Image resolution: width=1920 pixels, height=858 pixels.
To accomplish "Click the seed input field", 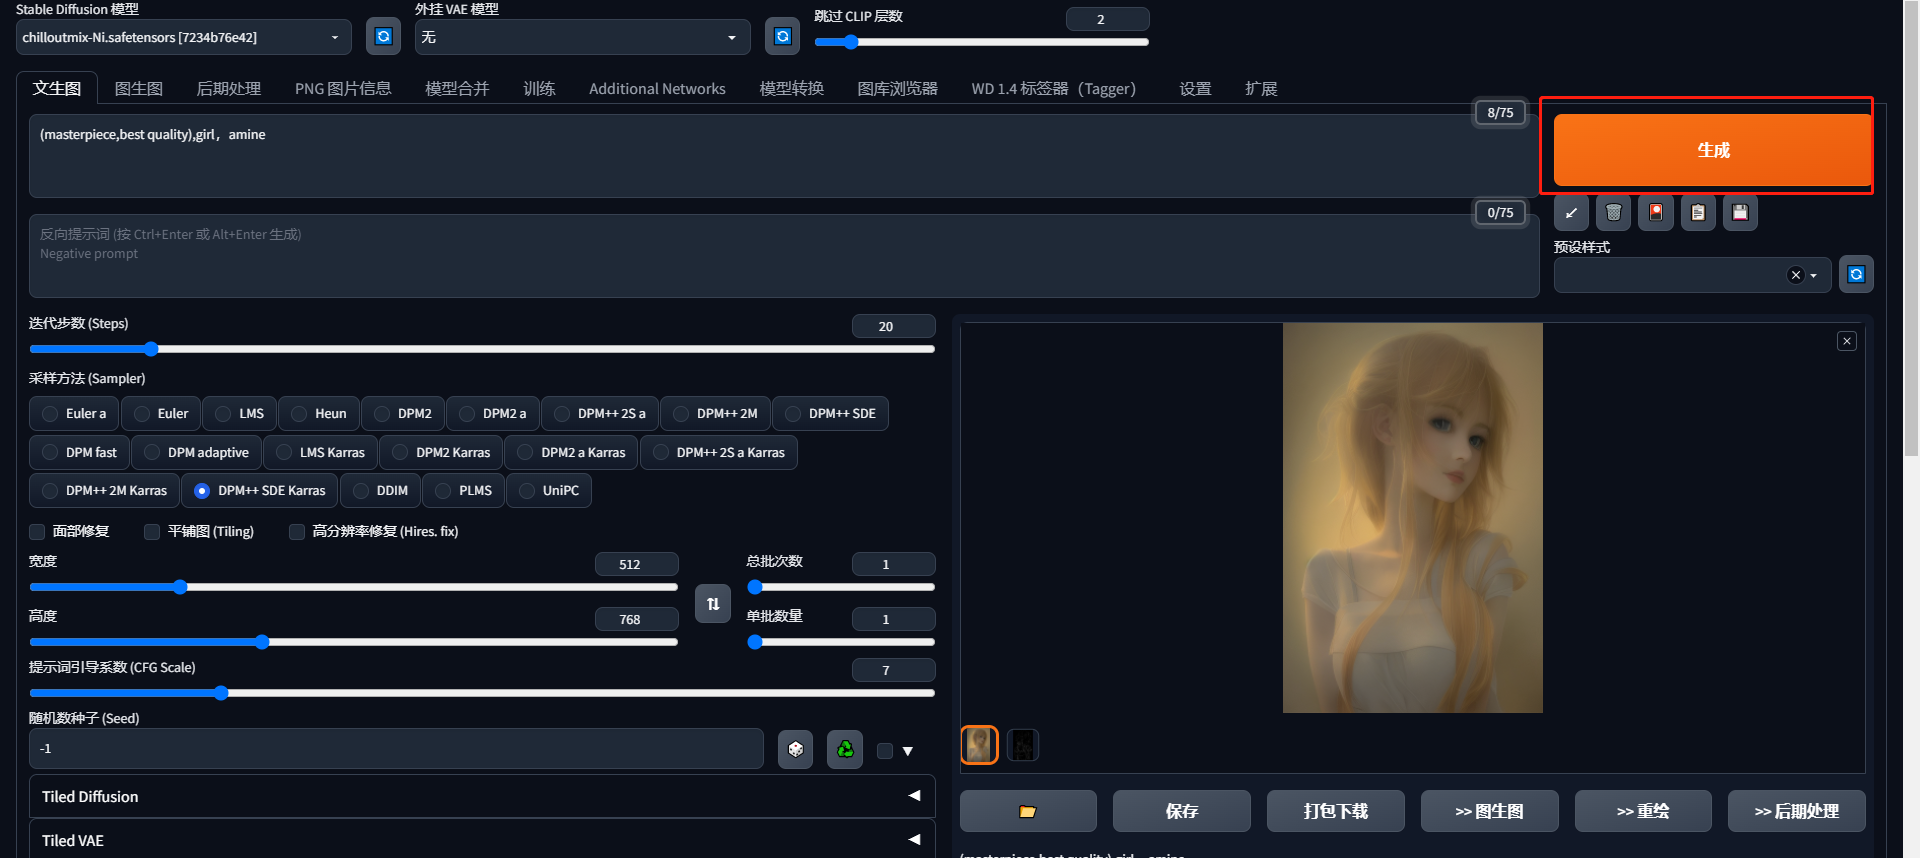I will 396,749.
